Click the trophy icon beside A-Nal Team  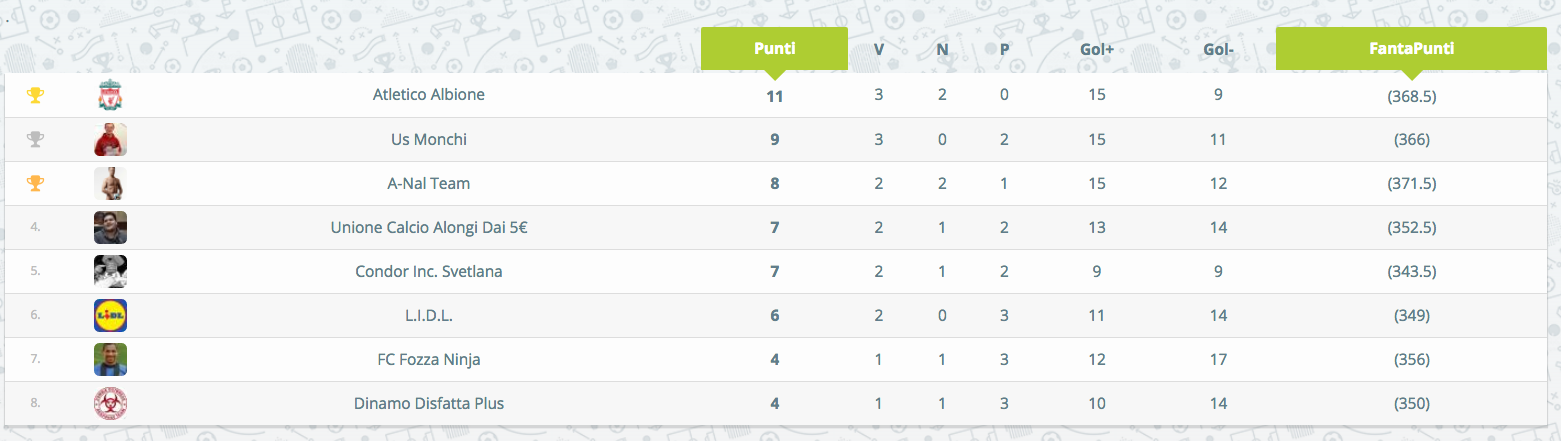tap(35, 183)
